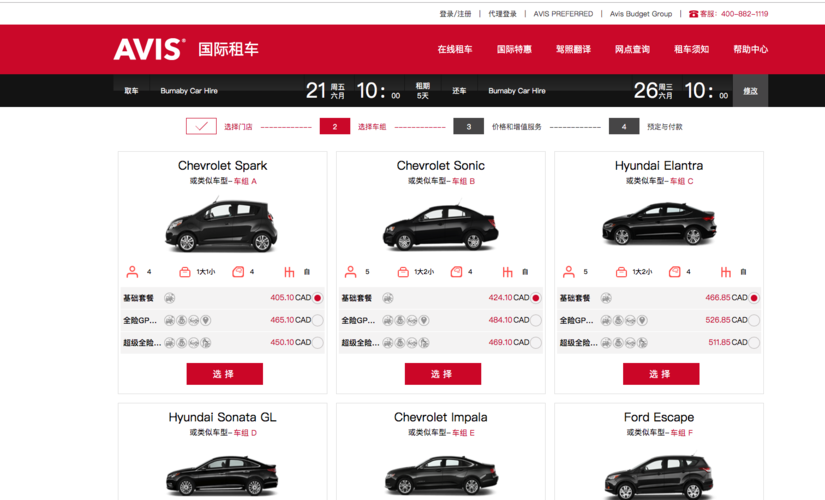Click the luggage icon for Hyundai Elantra
This screenshot has width=825, height=500.
621,272
